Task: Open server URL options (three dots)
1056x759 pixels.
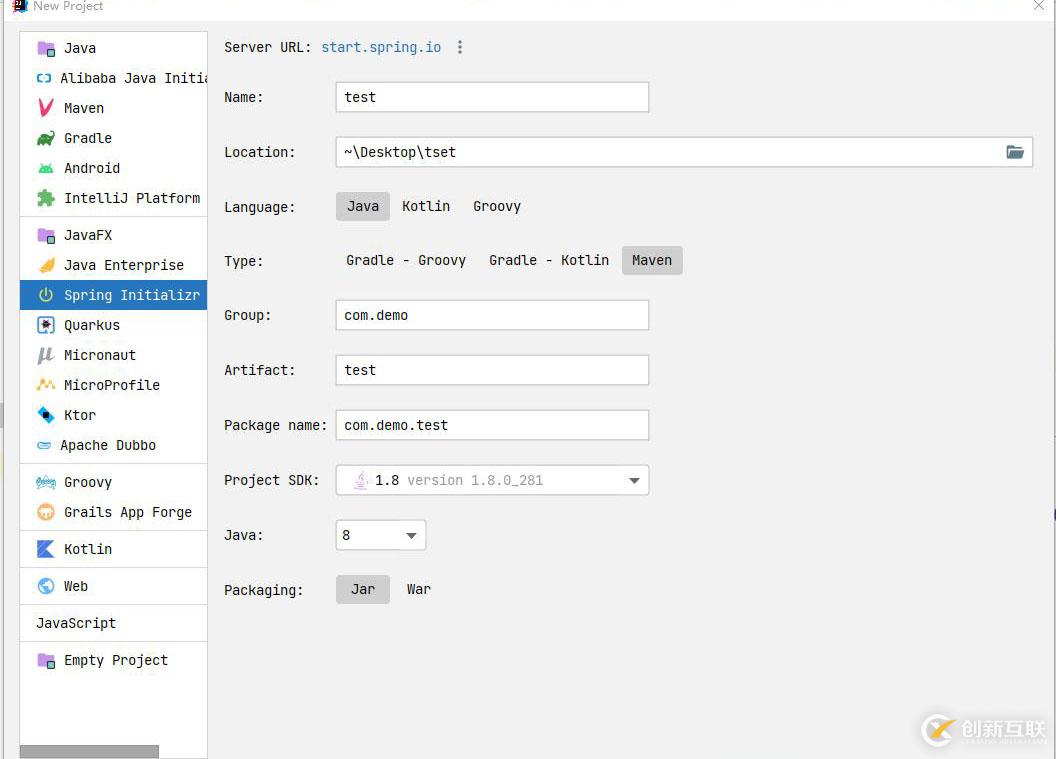Action: tap(460, 47)
